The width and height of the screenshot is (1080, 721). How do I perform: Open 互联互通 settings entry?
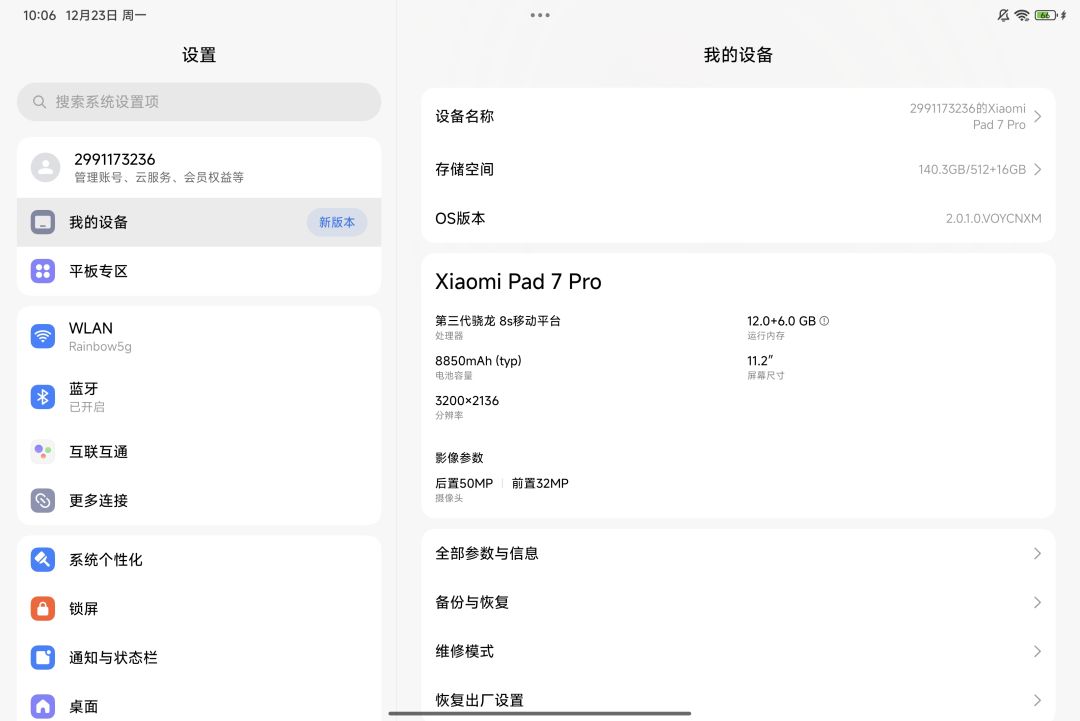(x=199, y=452)
